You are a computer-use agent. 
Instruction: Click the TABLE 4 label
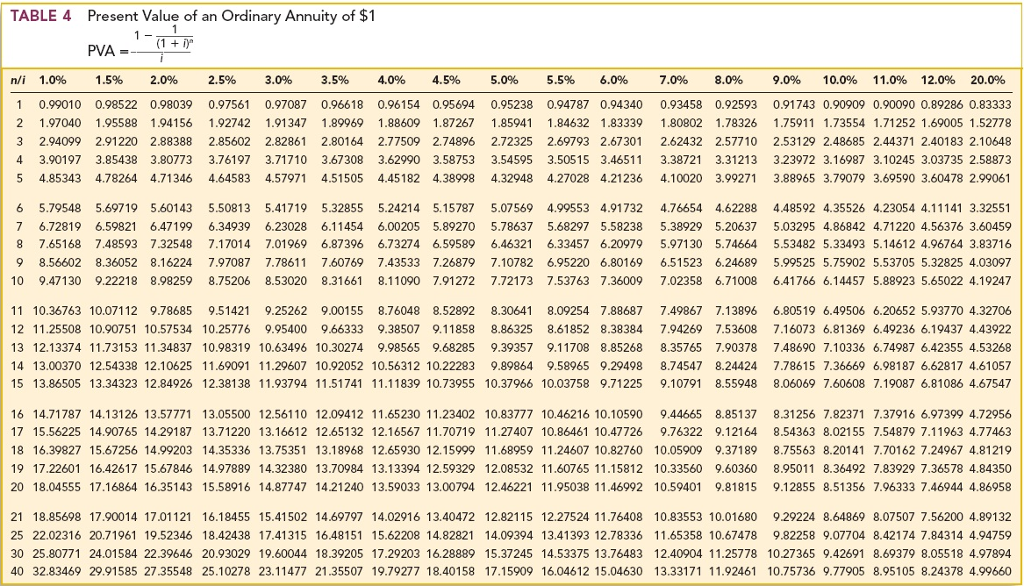[40, 16]
